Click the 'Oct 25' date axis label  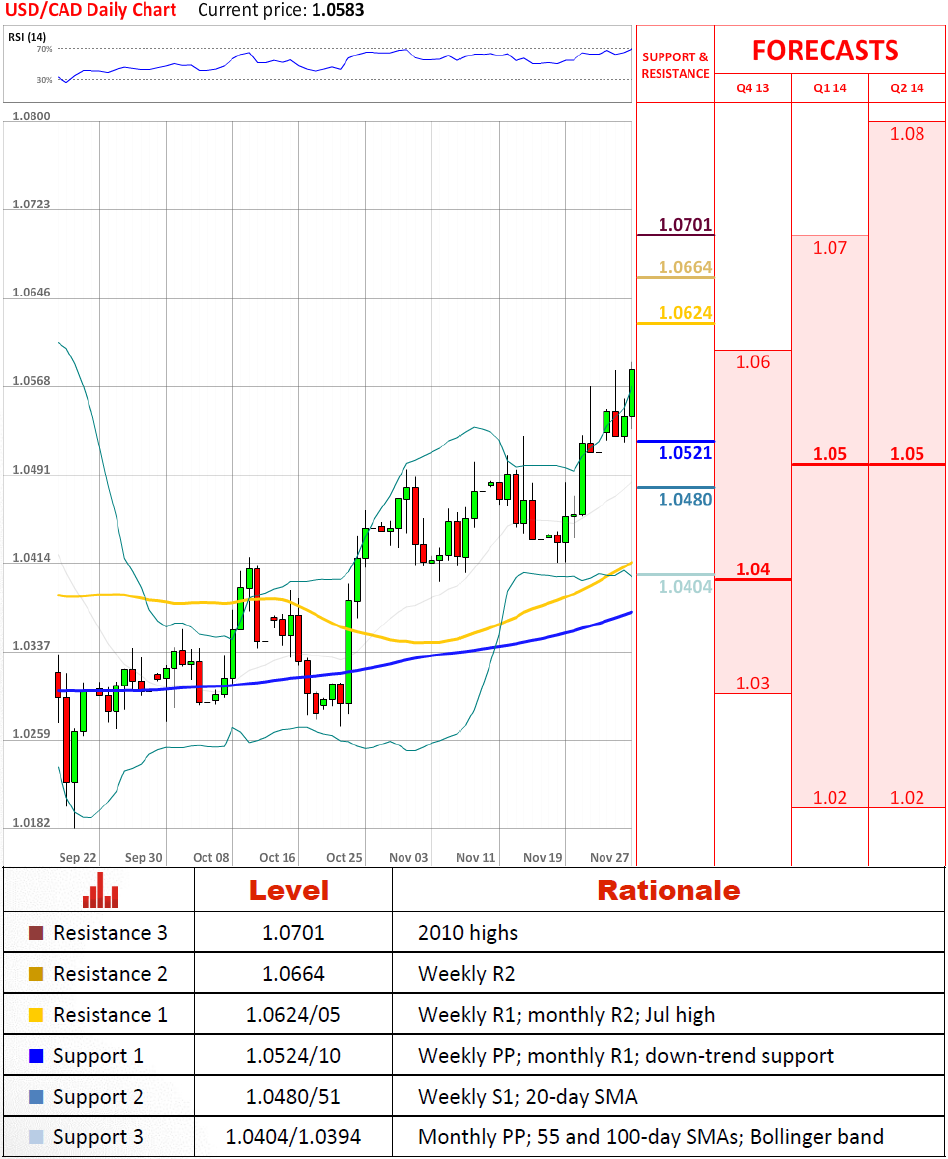[344, 857]
